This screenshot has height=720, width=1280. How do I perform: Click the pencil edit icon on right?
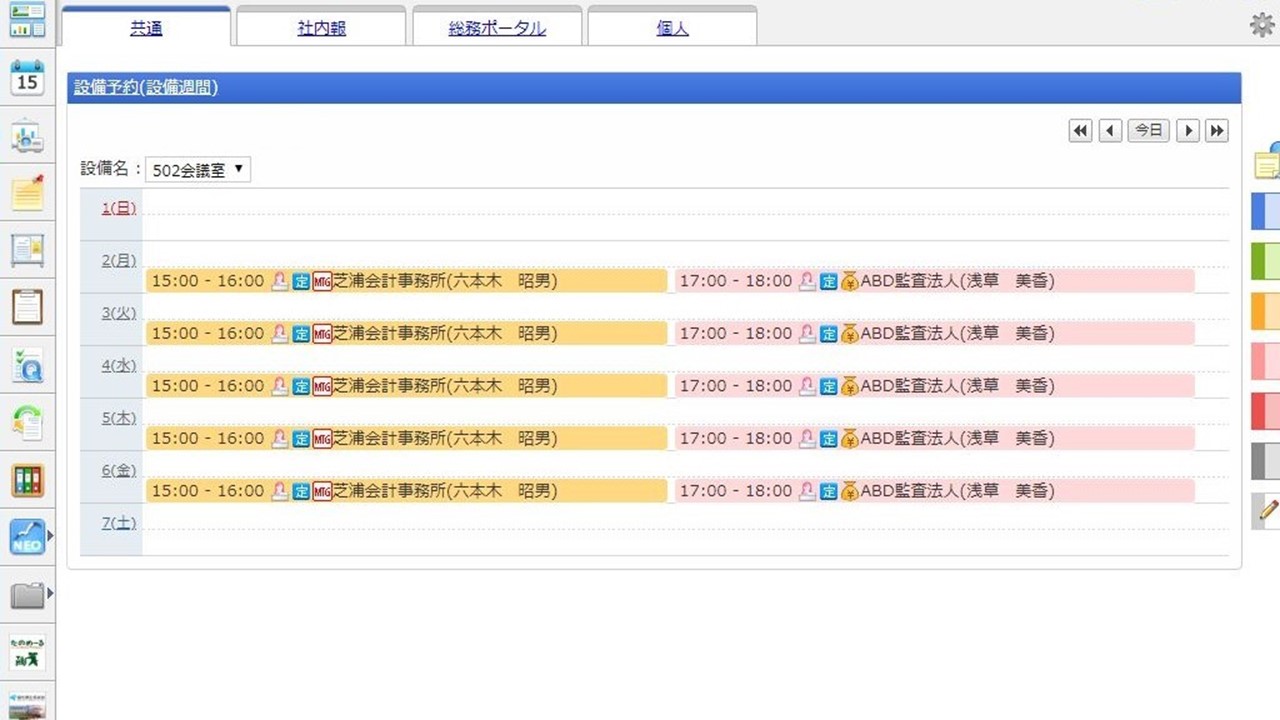(1266, 511)
